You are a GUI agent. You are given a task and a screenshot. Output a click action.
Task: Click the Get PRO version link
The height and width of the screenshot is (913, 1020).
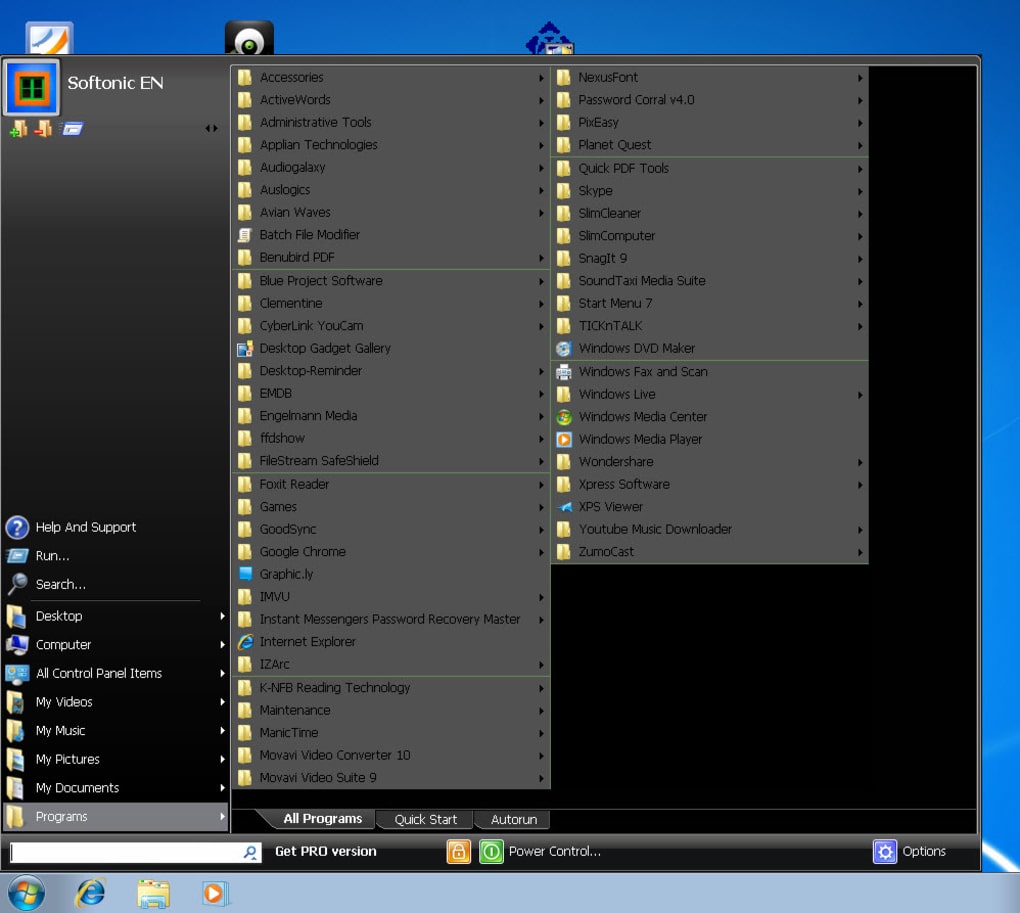pos(326,851)
